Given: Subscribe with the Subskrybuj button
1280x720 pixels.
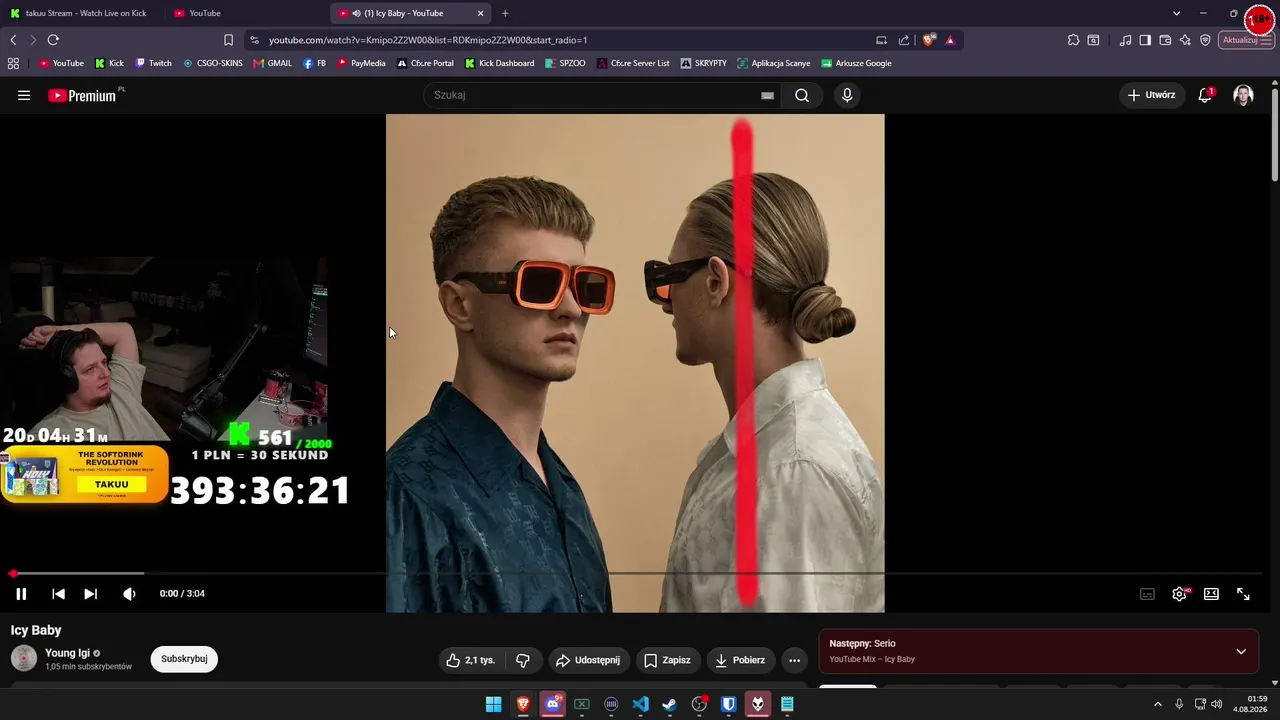Looking at the screenshot, I should click(184, 659).
